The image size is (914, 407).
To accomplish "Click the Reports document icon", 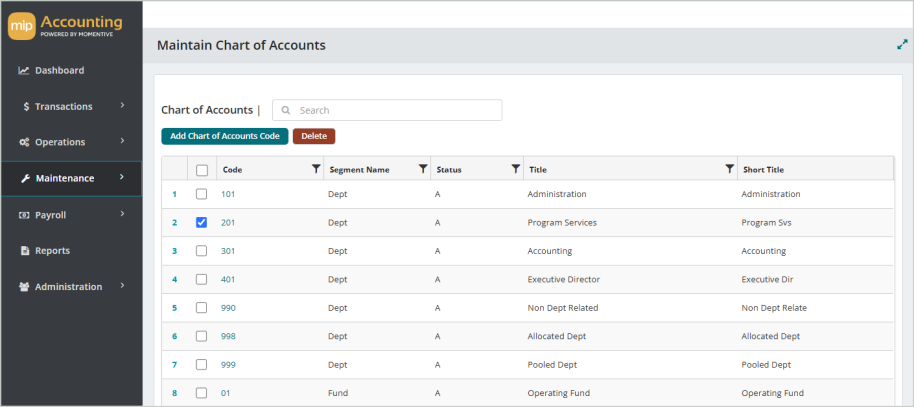I will coord(25,251).
